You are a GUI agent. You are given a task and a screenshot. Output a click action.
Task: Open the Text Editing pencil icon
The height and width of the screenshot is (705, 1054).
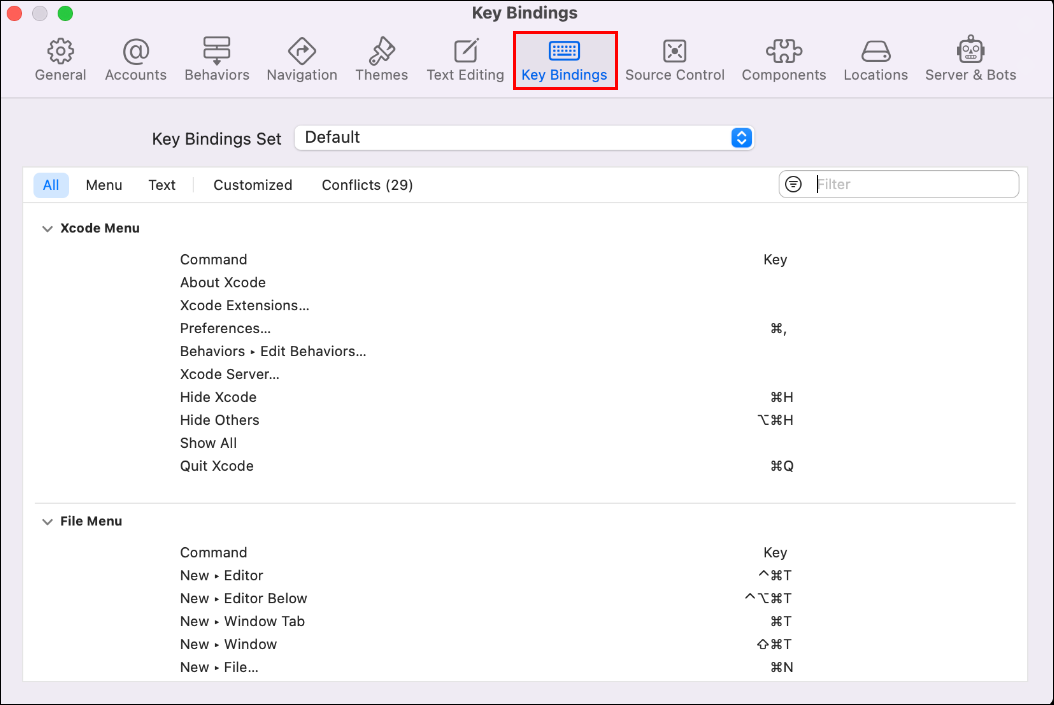pos(466,51)
